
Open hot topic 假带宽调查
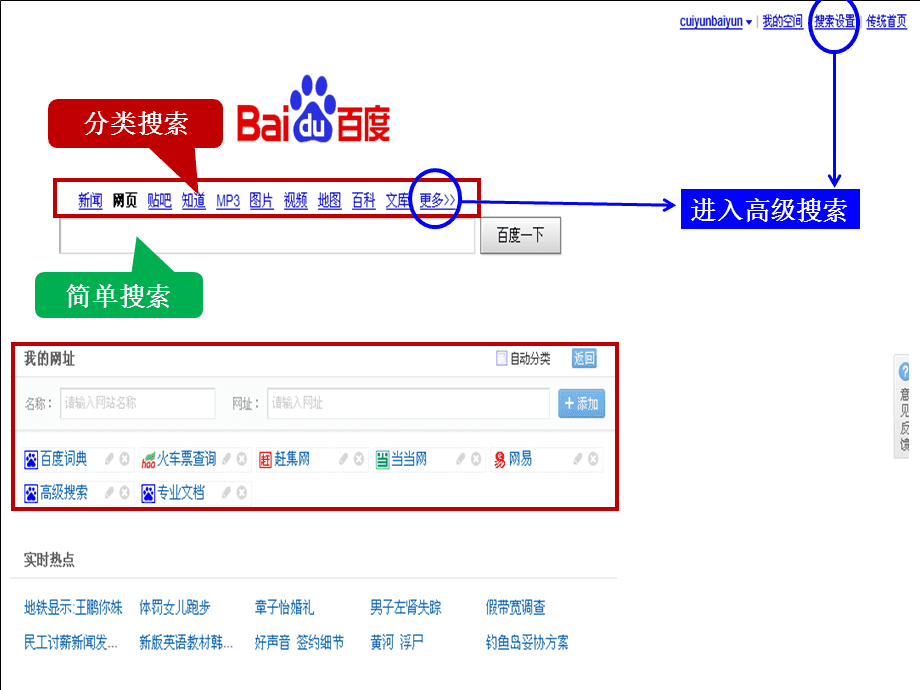coord(516,607)
